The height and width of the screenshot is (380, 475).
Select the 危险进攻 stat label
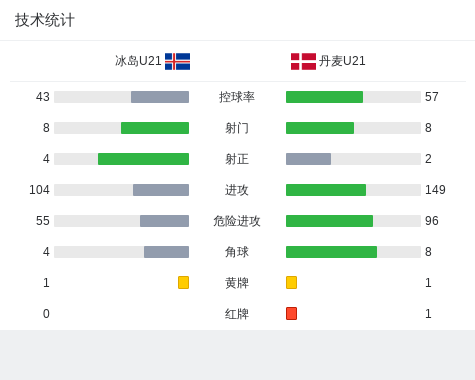tap(237, 221)
